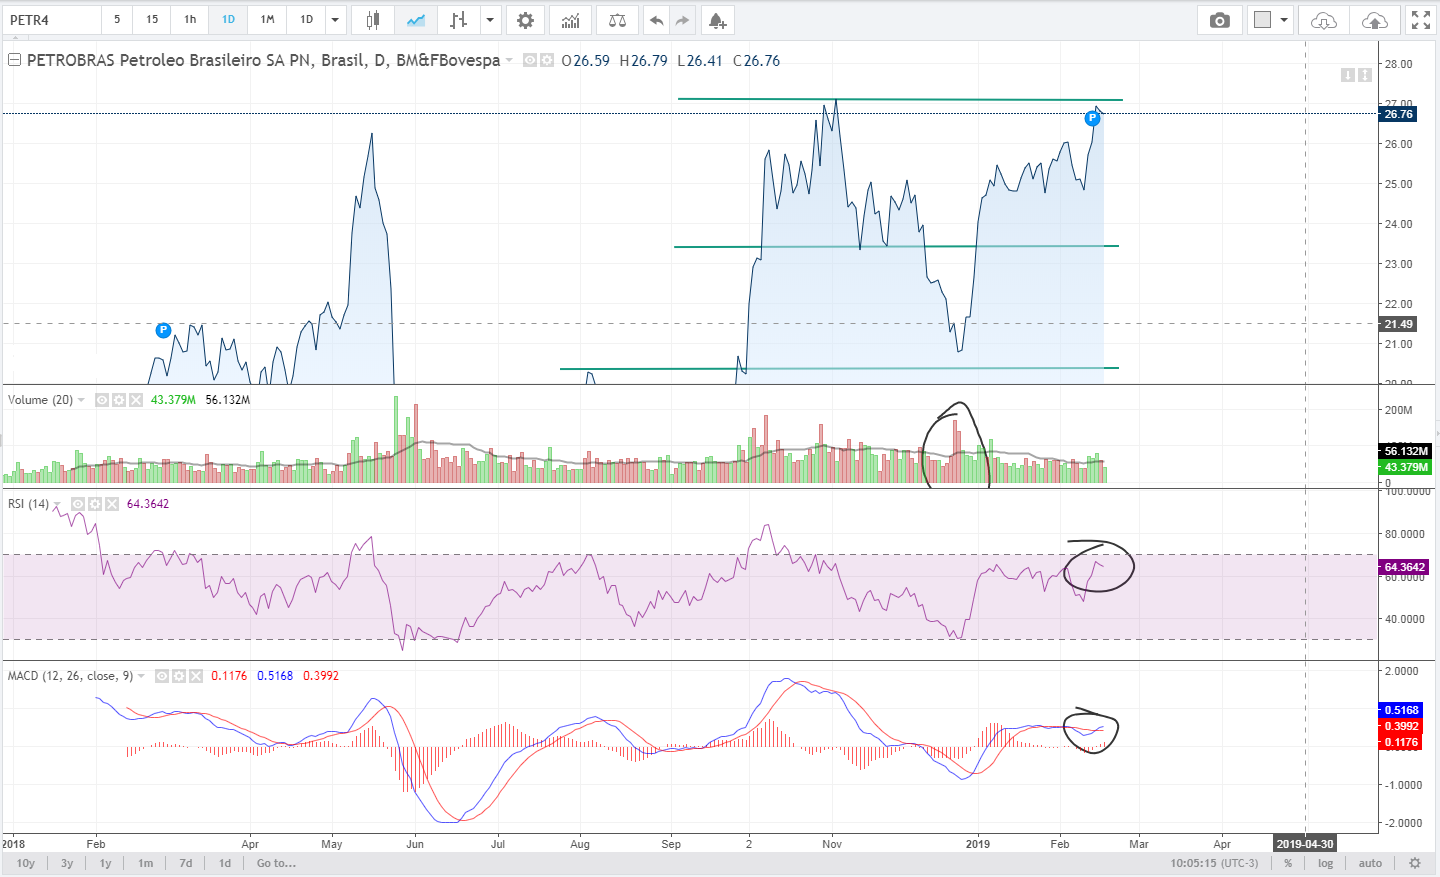Click the PETR4 symbol search field
Screen dimensions: 1440x877
[52, 20]
